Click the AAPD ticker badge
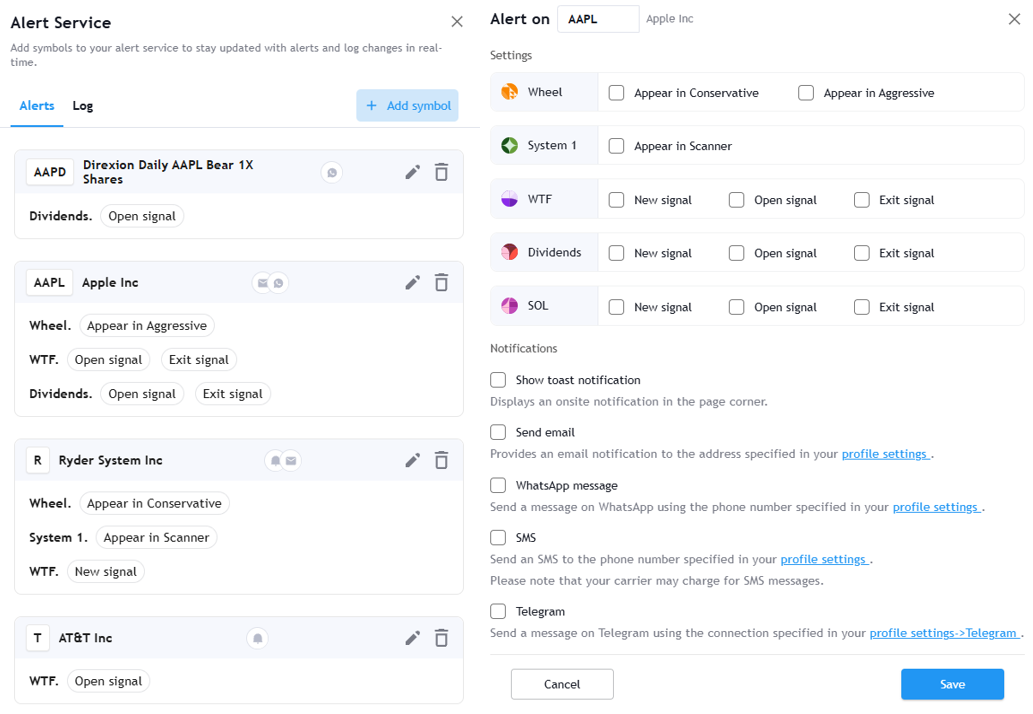Image resolution: width=1033 pixels, height=714 pixels. click(50, 172)
